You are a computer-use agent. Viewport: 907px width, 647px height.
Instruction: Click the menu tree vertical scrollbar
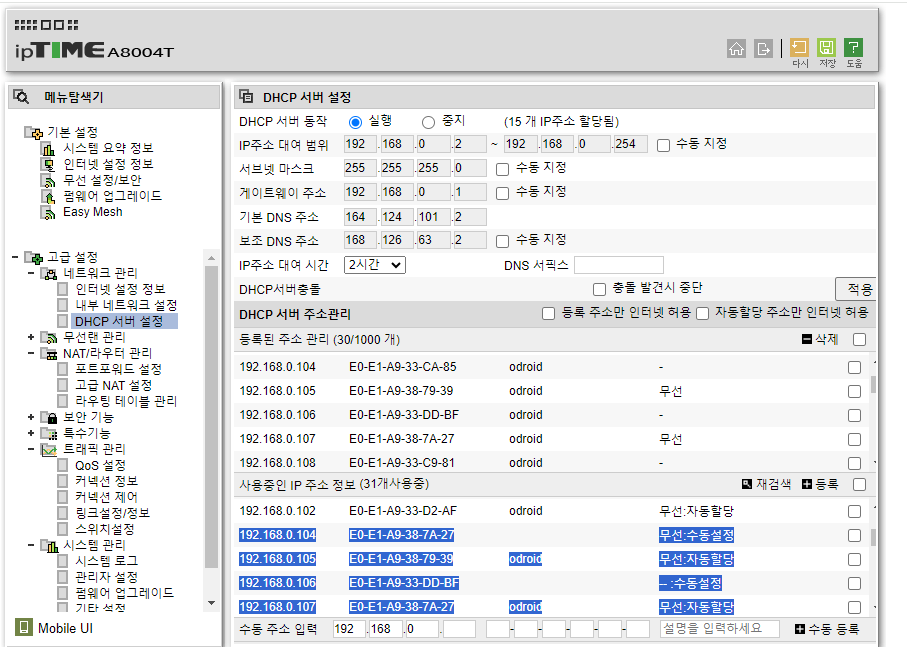click(211, 416)
